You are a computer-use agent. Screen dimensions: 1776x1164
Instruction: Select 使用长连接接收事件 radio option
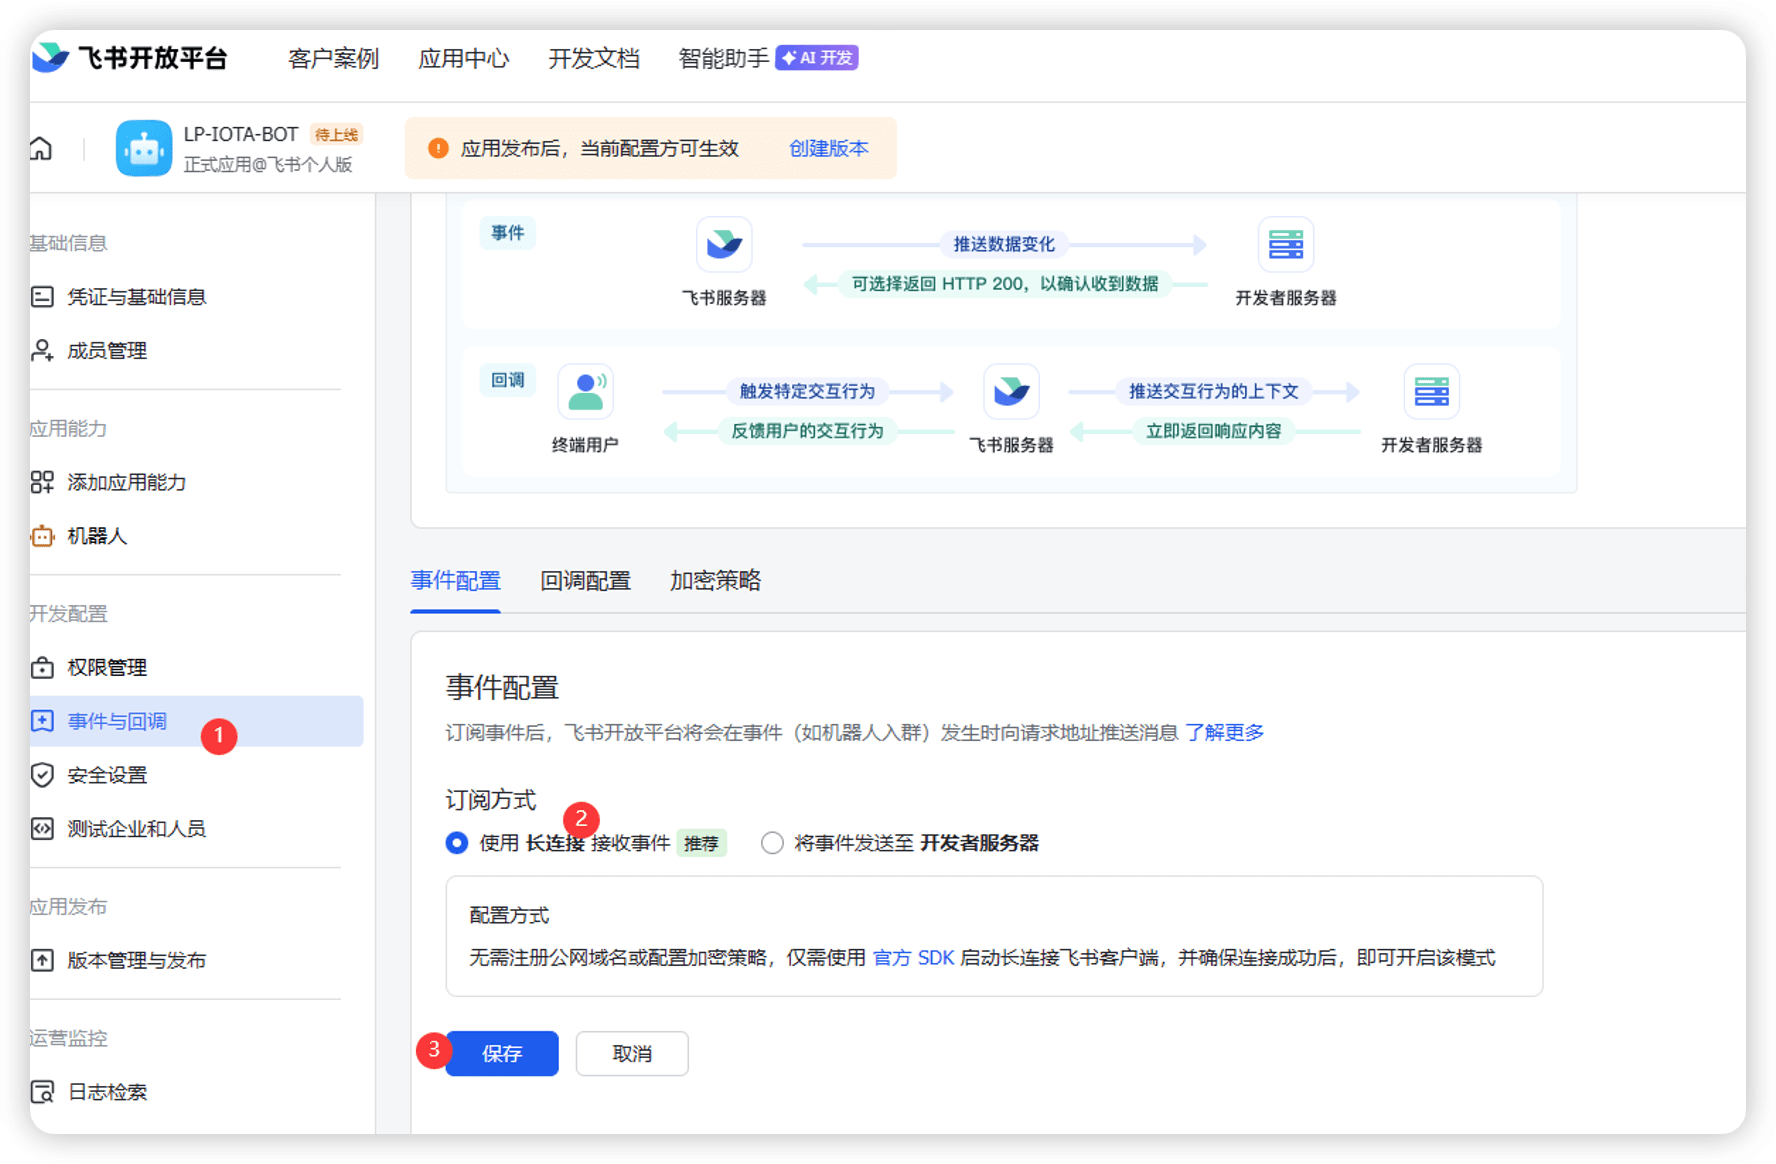click(x=457, y=843)
